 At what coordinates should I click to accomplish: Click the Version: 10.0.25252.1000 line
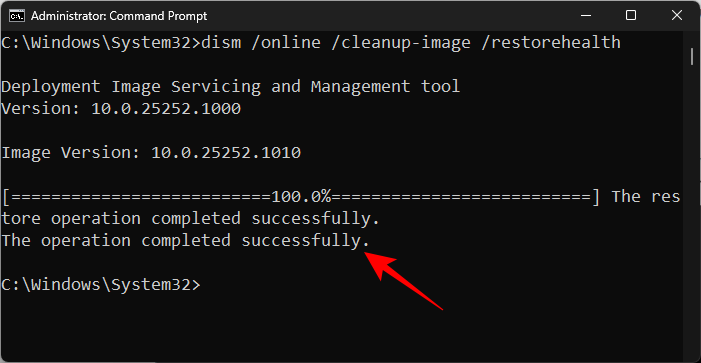tap(121, 109)
